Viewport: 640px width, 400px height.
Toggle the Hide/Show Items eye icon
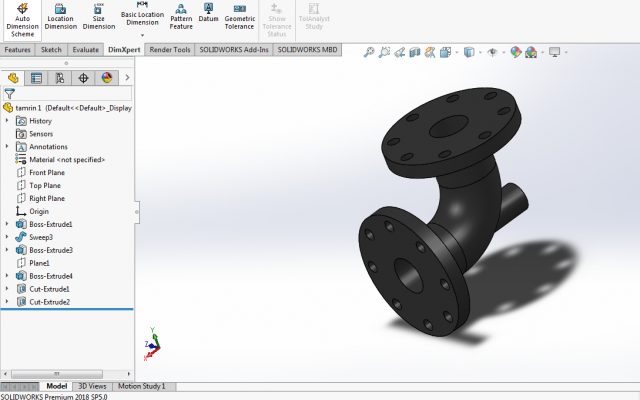click(x=493, y=52)
